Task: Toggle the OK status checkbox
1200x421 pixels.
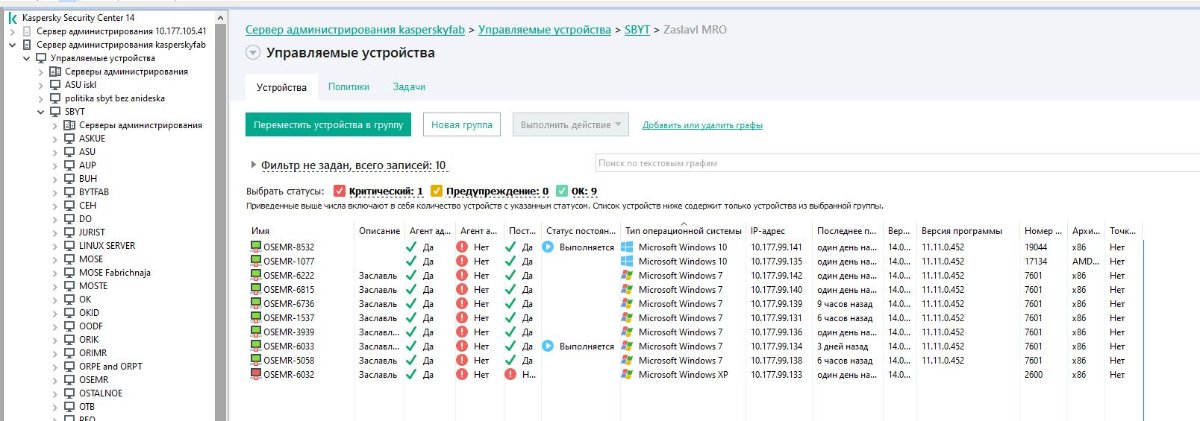Action: (563, 191)
